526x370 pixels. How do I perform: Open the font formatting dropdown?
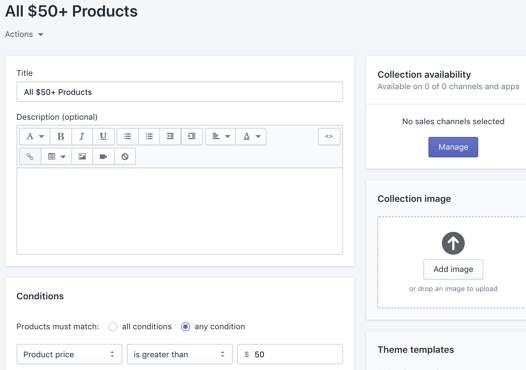tap(35, 137)
